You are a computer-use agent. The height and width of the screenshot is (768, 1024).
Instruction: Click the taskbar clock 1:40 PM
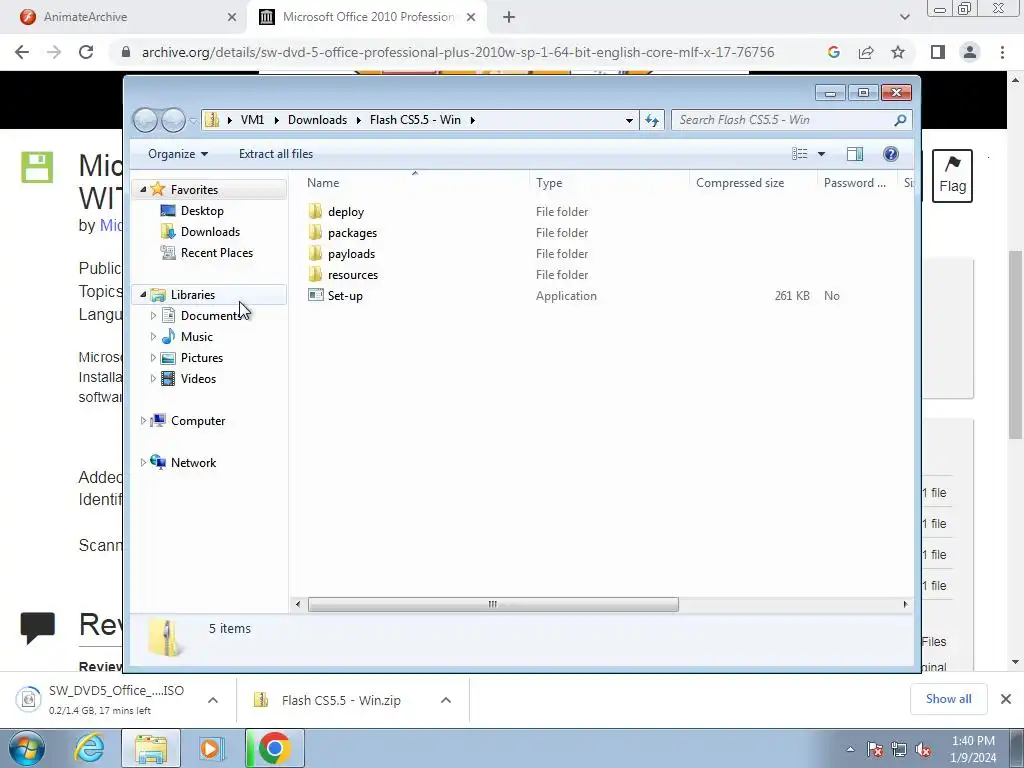(x=973, y=749)
